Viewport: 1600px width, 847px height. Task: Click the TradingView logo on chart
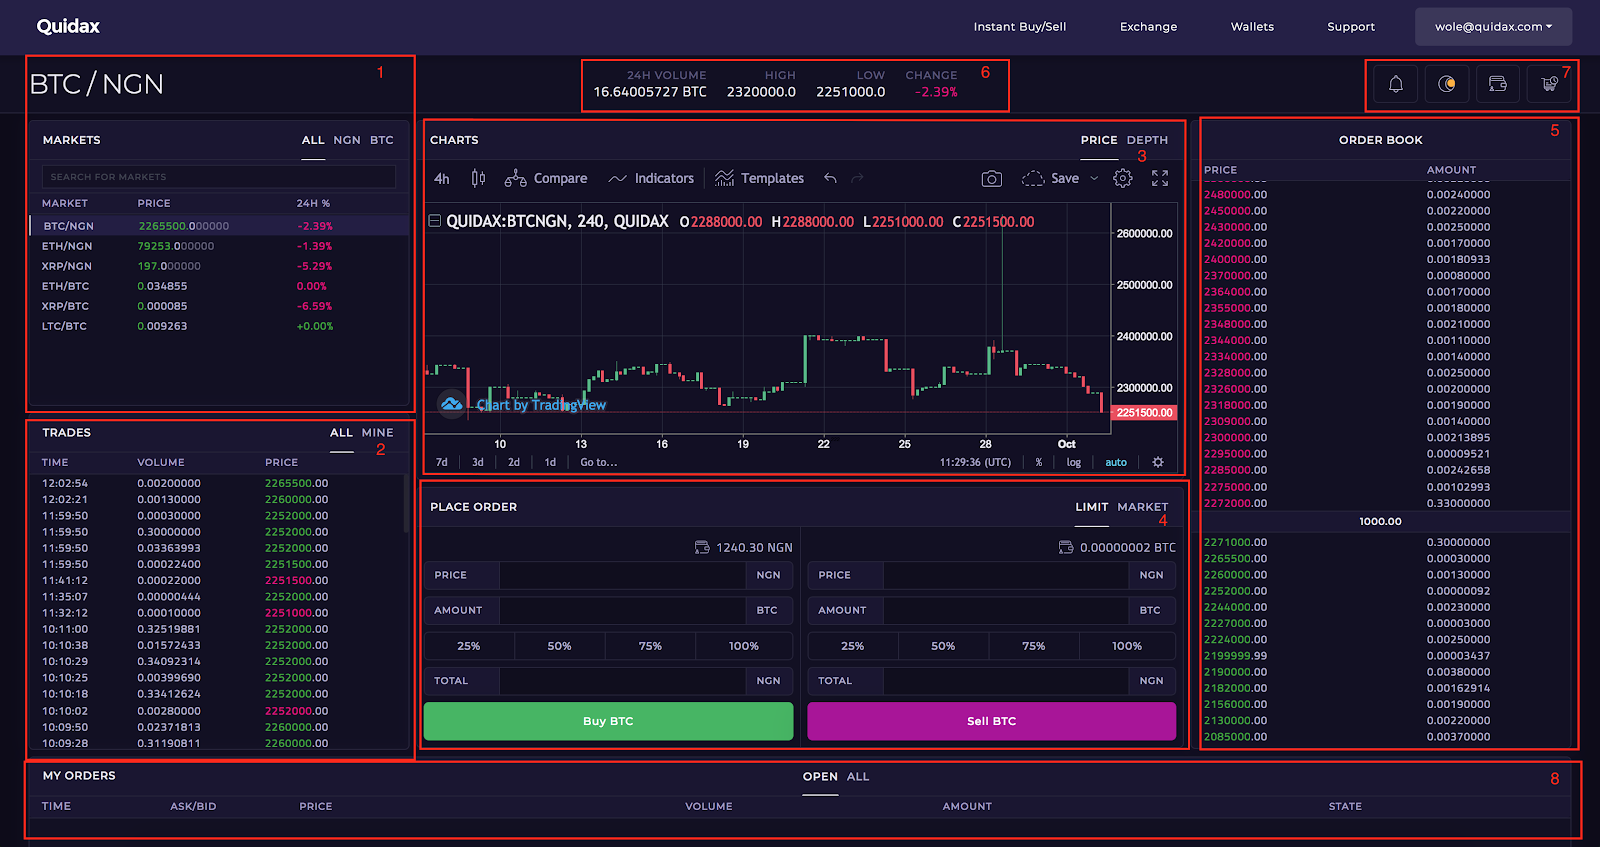click(x=452, y=404)
